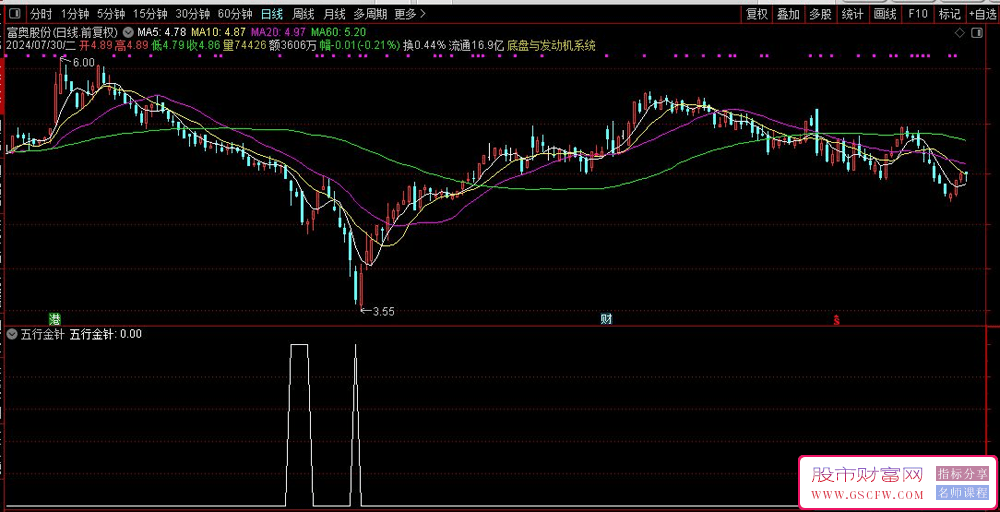Click the green 港 marker icon
This screenshot has width=1000, height=512.
point(55,319)
